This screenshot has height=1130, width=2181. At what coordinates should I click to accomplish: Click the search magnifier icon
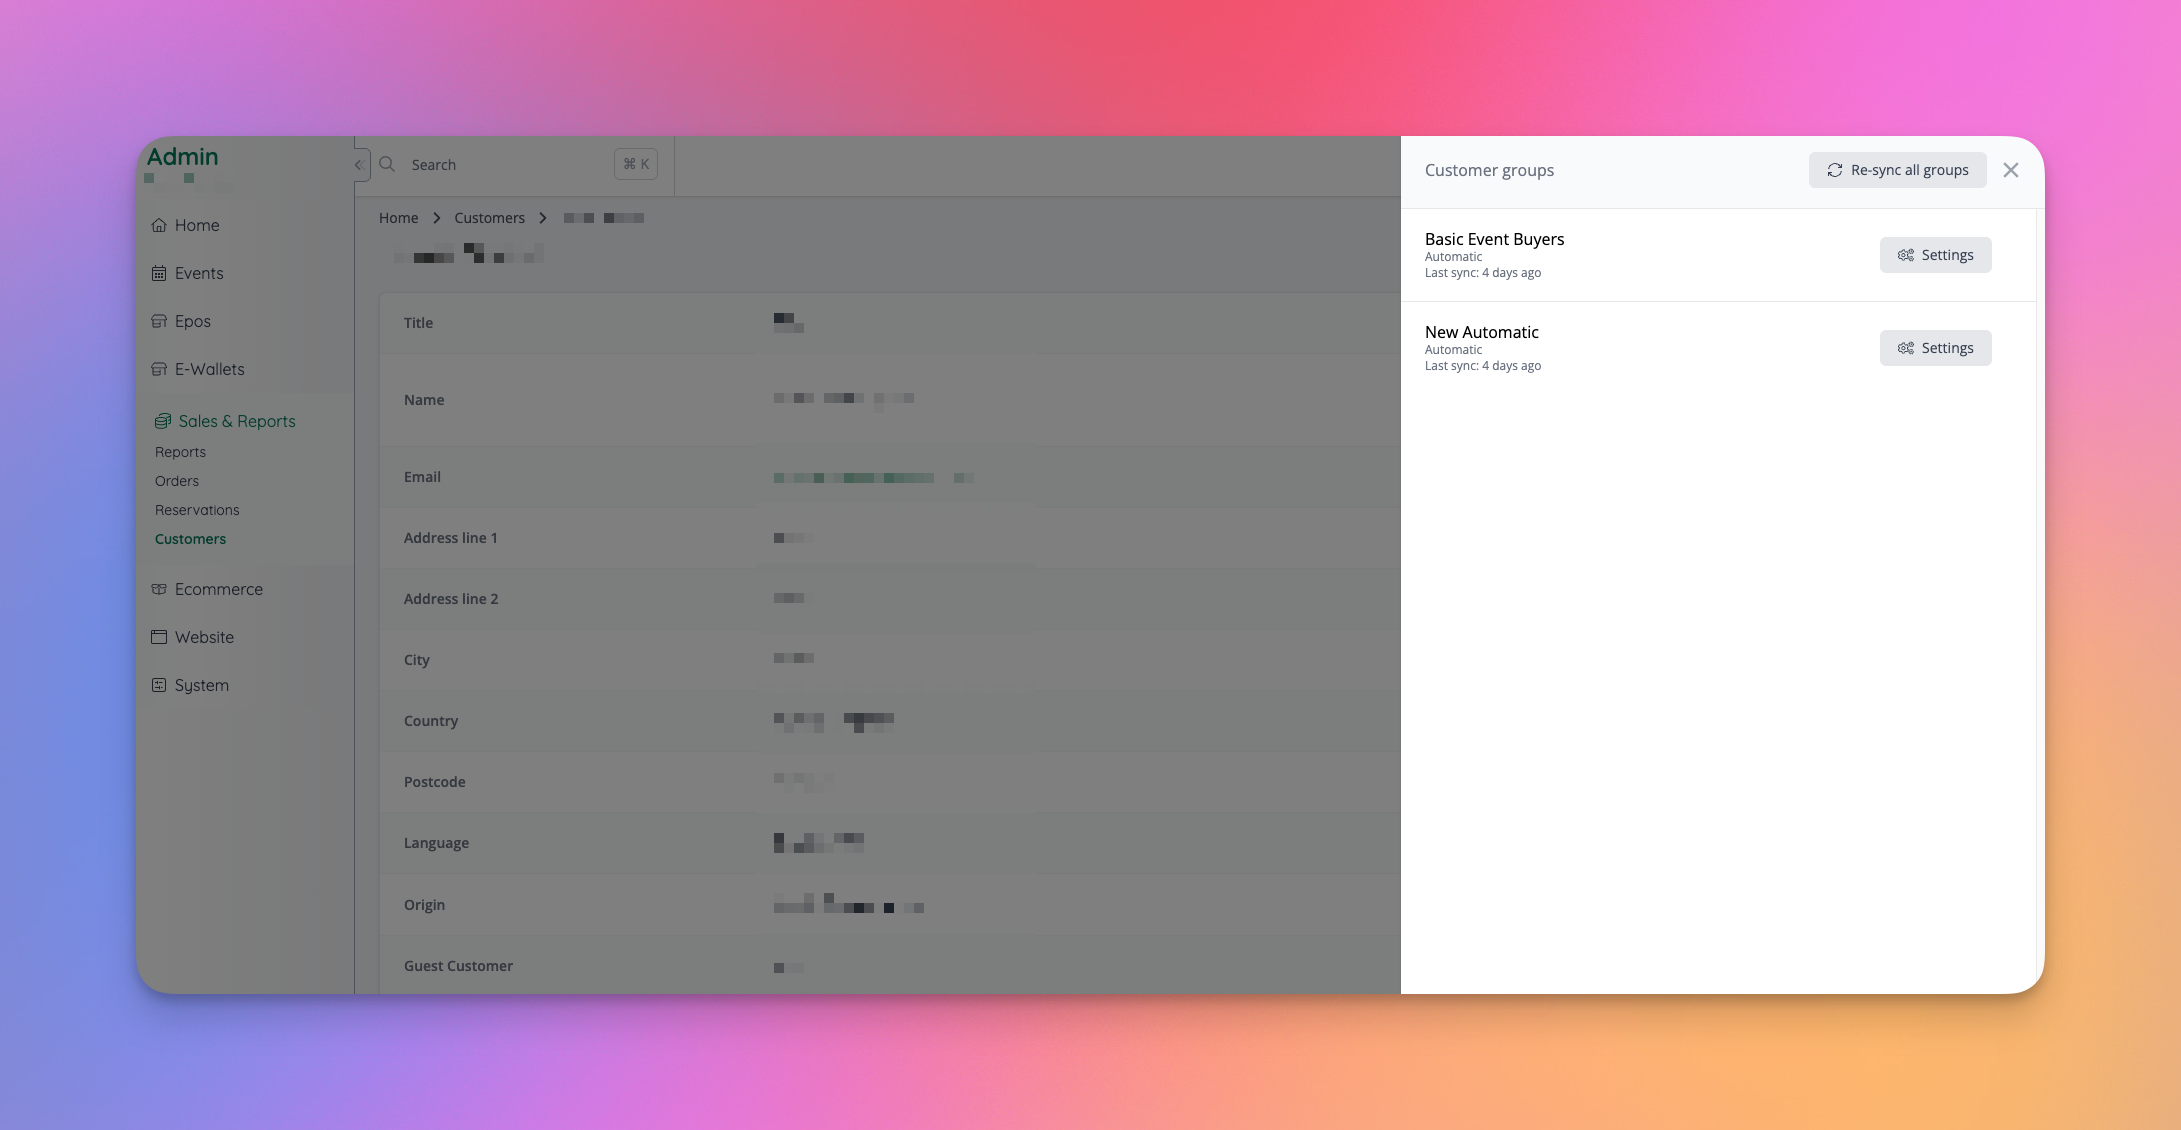pyautogui.click(x=387, y=164)
